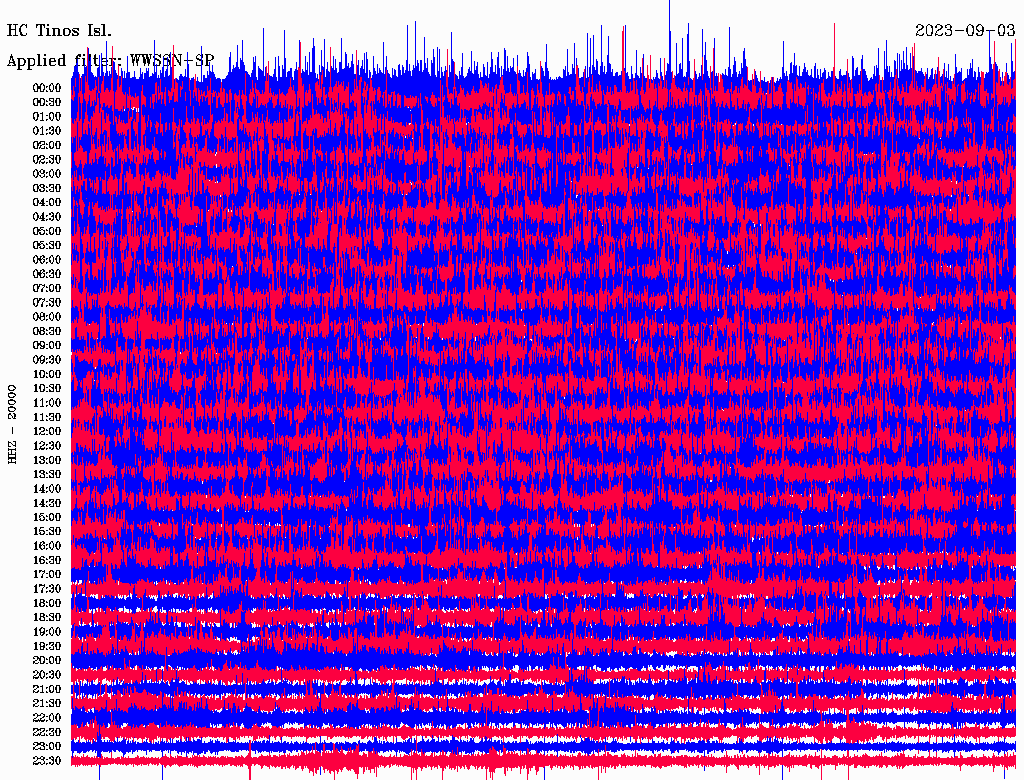Click the 'Applied filter: WWSSN-SP' label
This screenshot has height=780, width=1024.
(110, 61)
